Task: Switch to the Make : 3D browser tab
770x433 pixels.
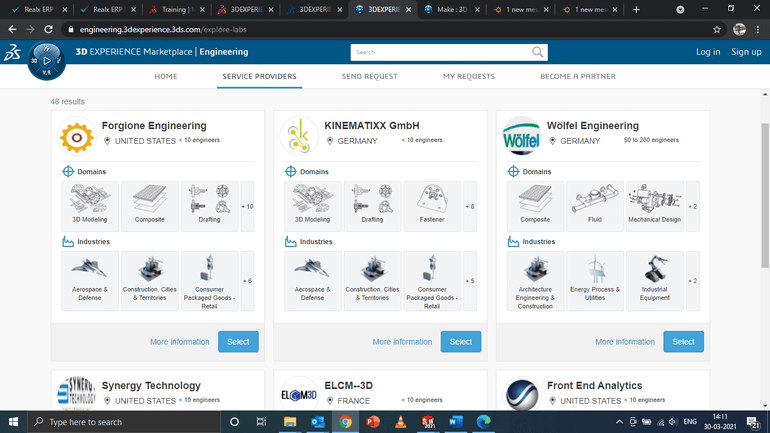Action: (x=451, y=9)
